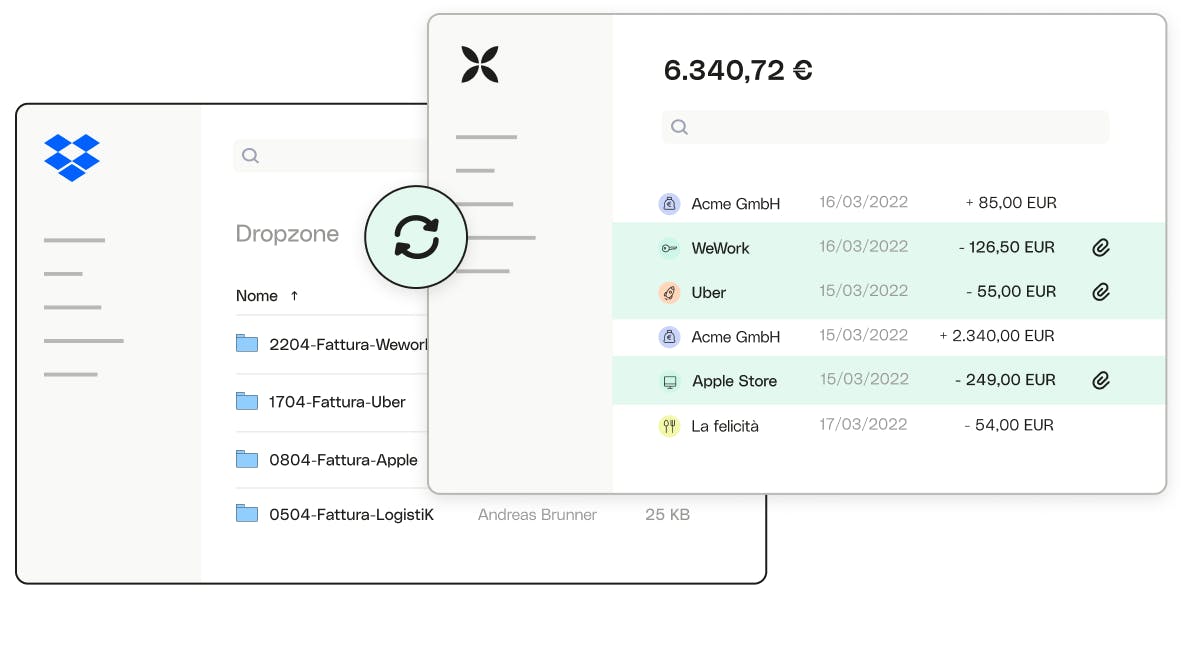
Task: Click the magnifier icon in Dropbox search
Action: [251, 155]
